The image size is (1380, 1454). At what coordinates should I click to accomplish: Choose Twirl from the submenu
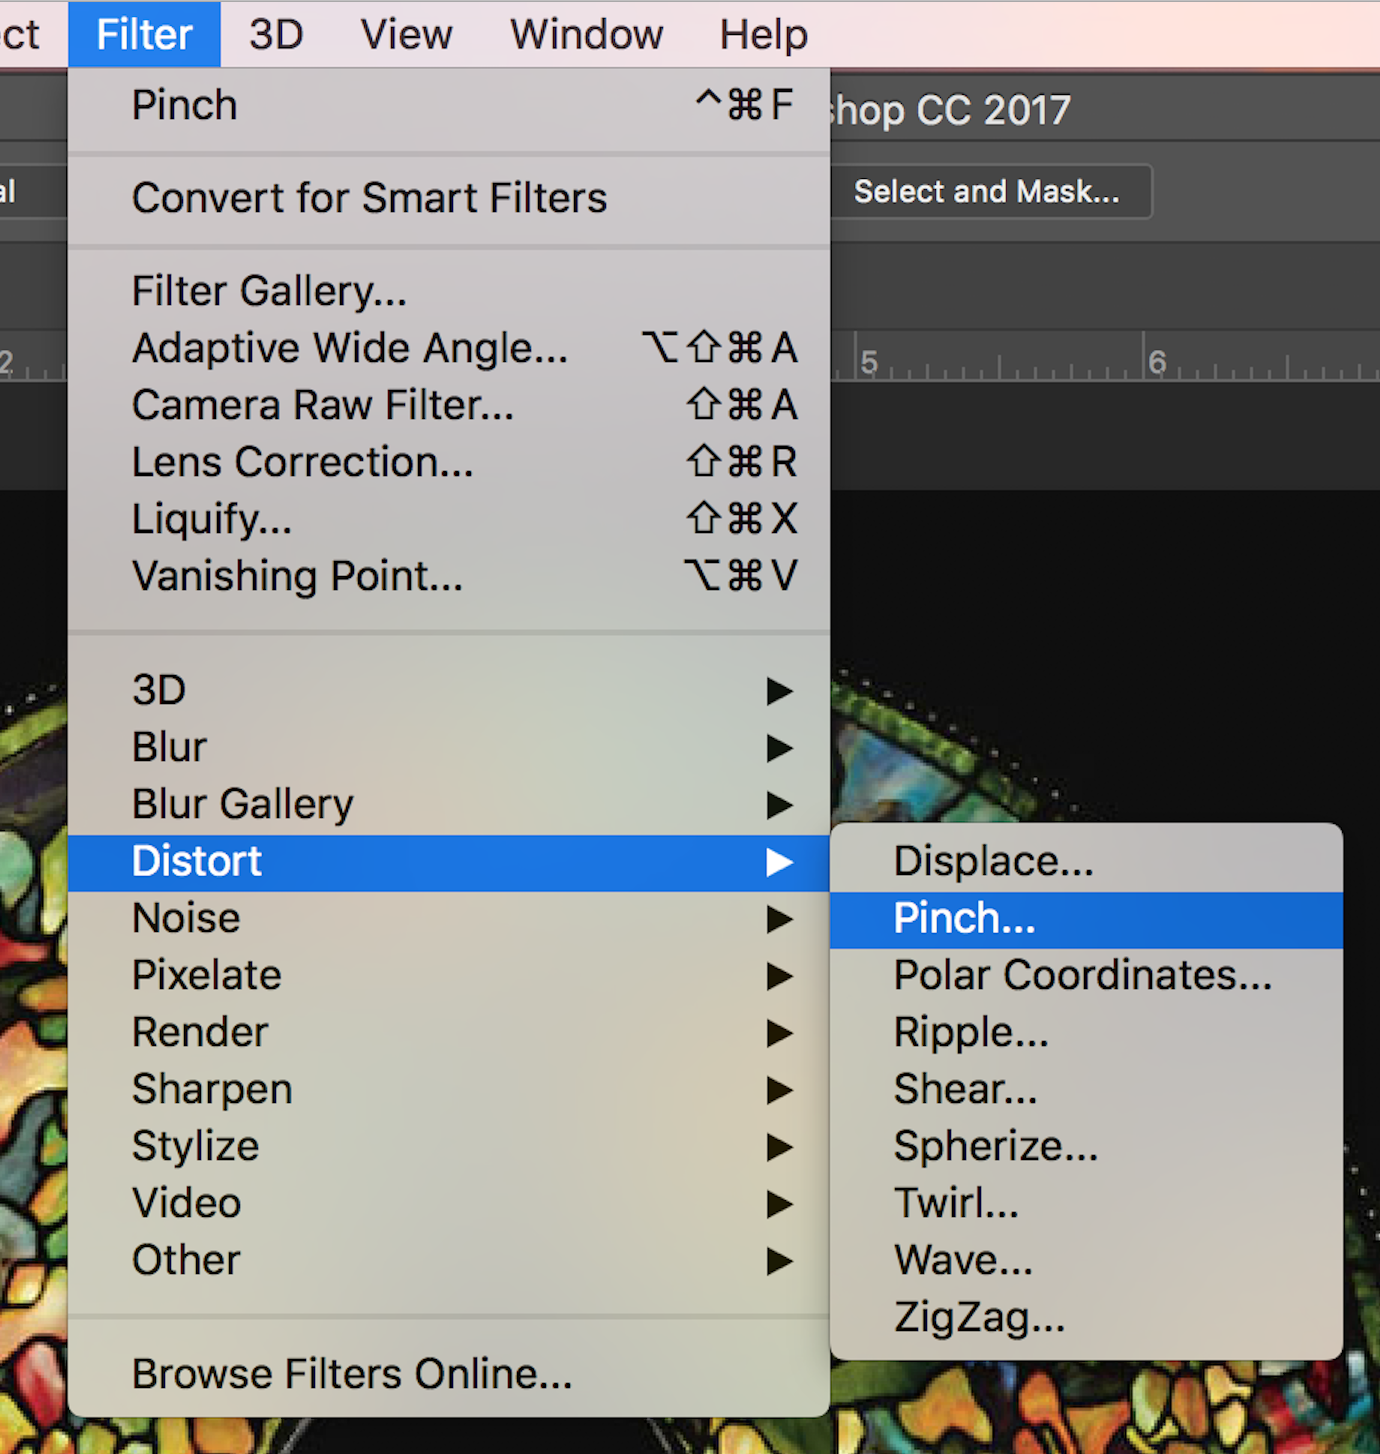point(956,1204)
